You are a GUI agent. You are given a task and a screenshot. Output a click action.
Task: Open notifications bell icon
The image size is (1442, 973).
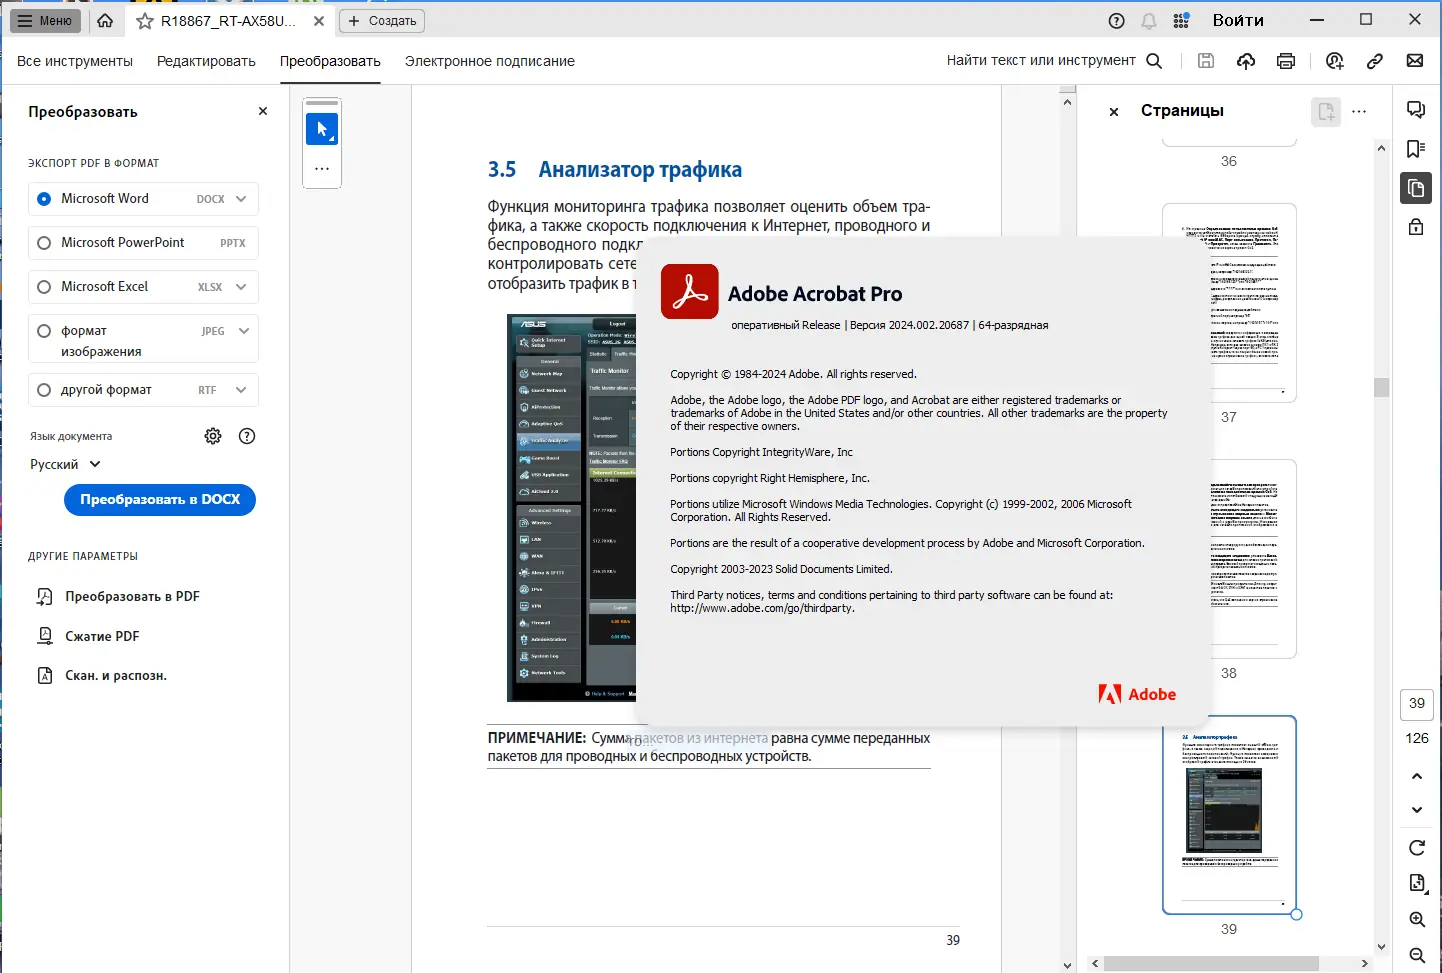coord(1149,21)
